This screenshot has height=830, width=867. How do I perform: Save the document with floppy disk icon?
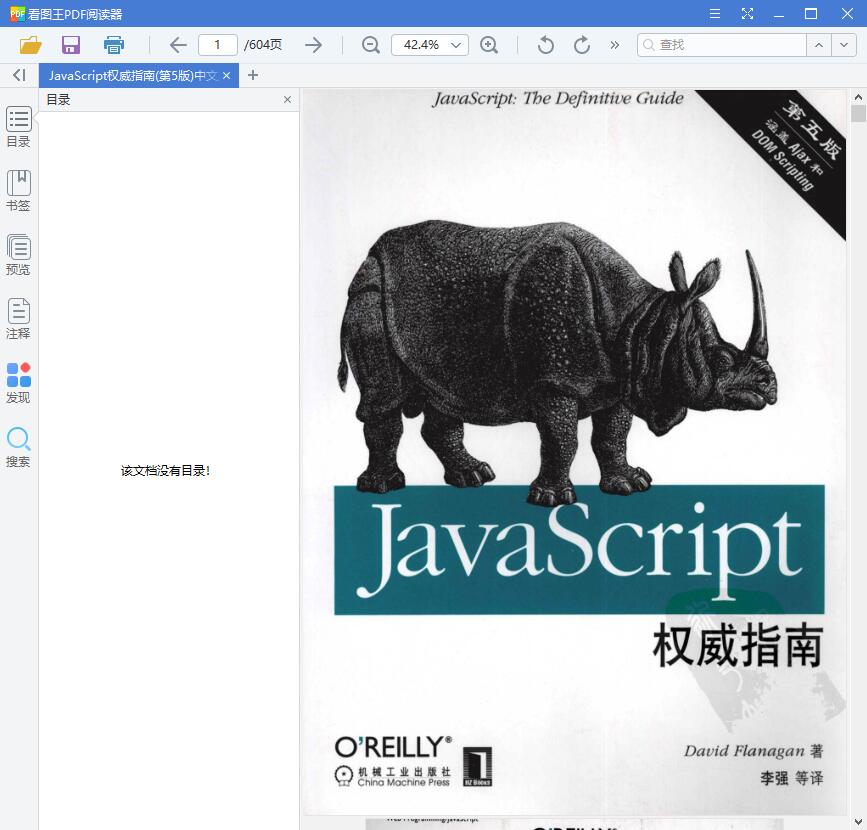click(x=71, y=45)
